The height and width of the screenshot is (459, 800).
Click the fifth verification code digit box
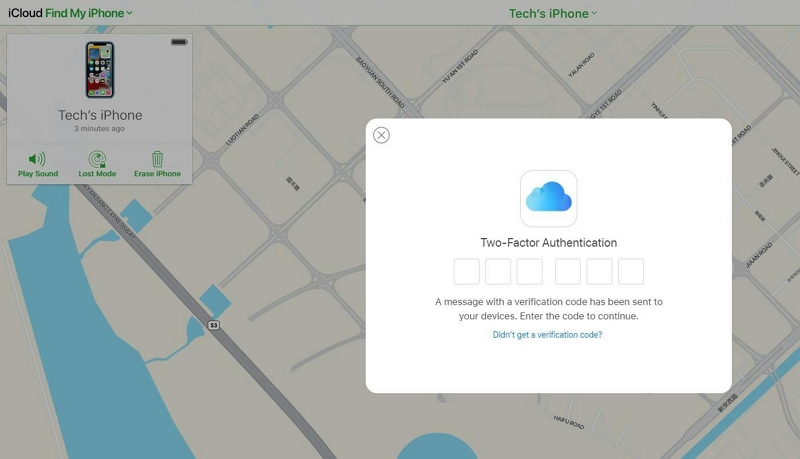(x=599, y=271)
